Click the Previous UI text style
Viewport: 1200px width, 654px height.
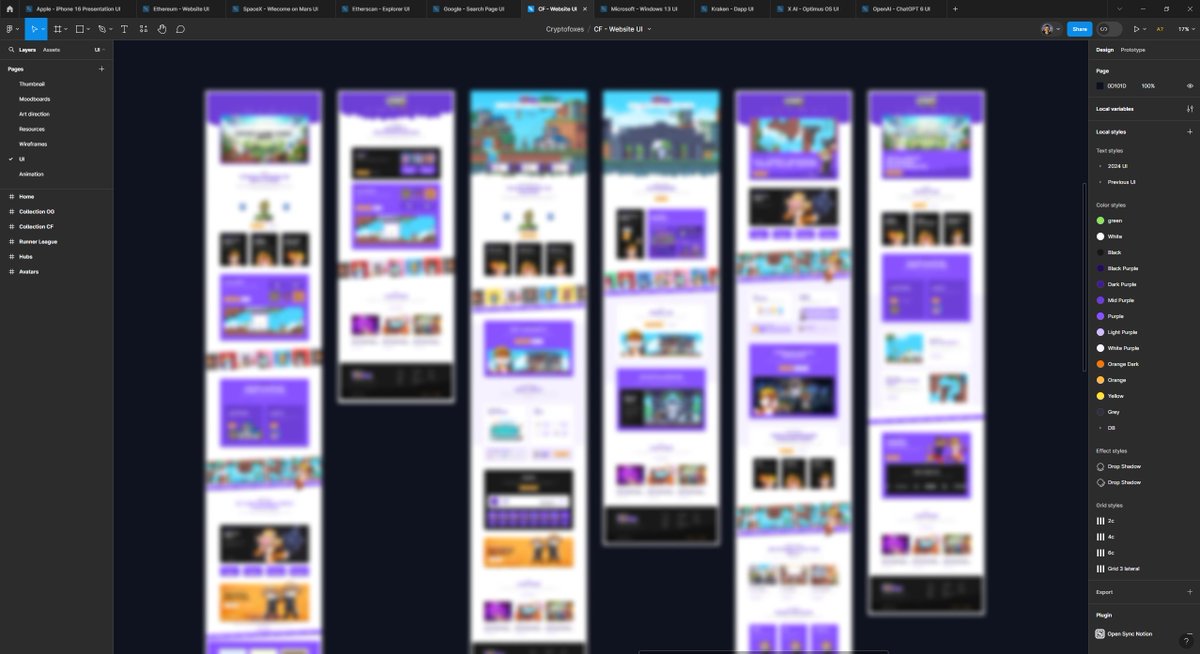pos(1121,182)
